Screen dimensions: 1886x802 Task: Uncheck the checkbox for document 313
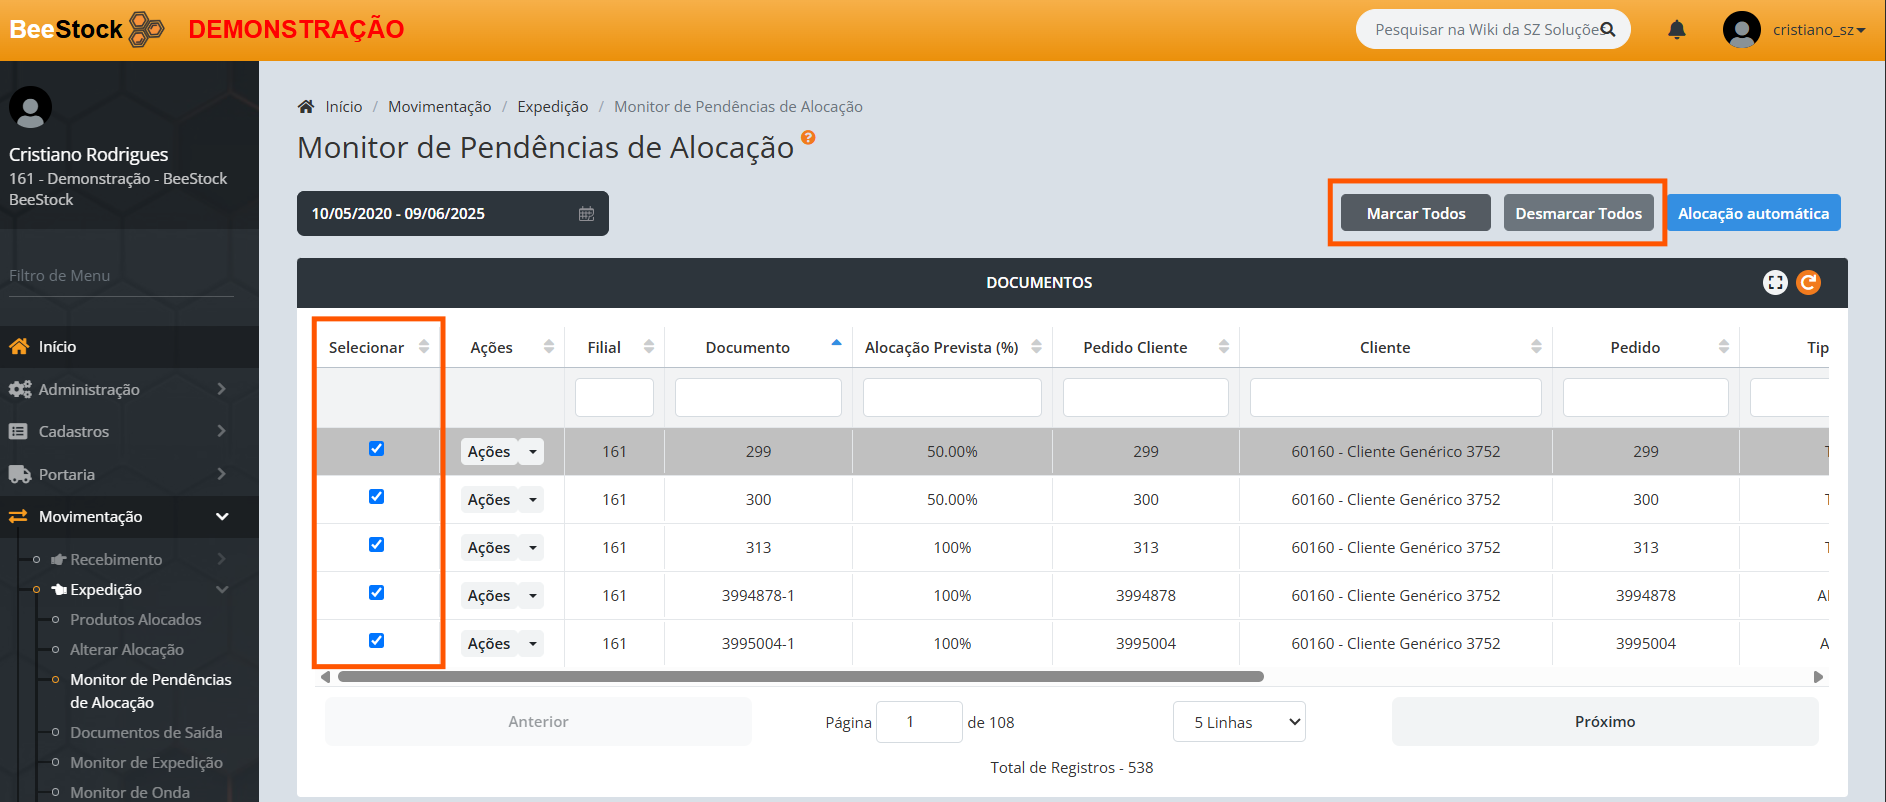click(x=376, y=545)
